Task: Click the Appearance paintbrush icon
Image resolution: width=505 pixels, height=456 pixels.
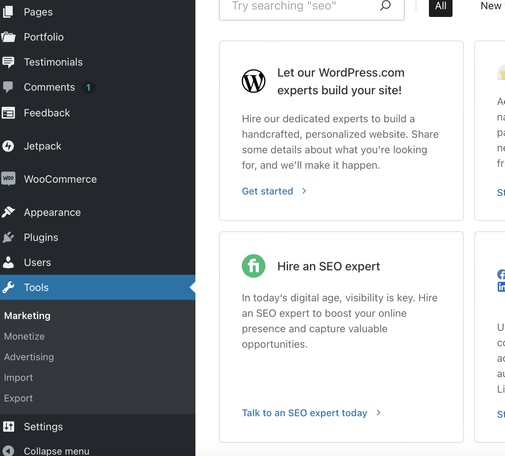Action: coord(8,212)
